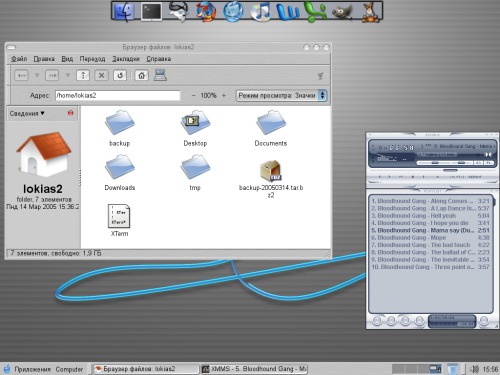This screenshot has width=500, height=375.
Task: Select track 6 Mope in playlist
Action: pos(430,238)
